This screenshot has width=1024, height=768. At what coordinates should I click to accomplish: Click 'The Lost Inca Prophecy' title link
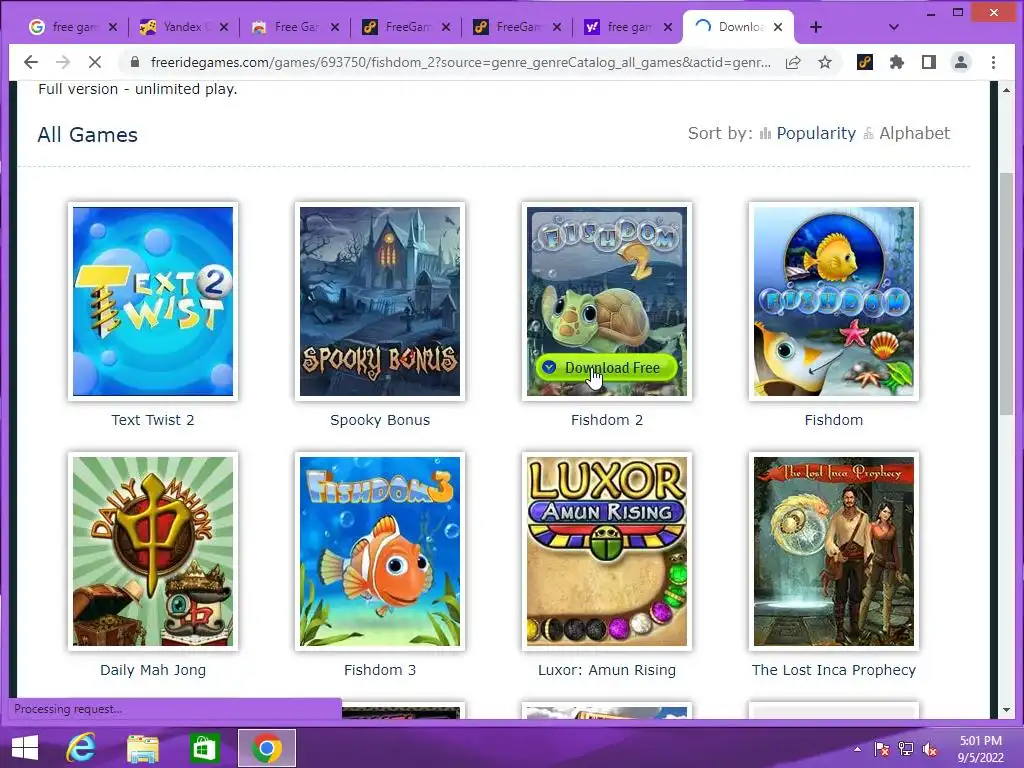tap(834, 670)
